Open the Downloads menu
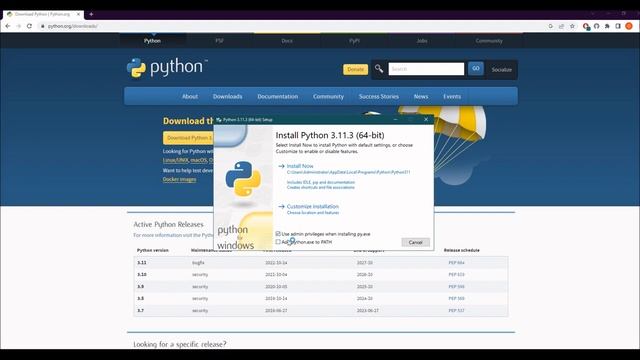 (227, 96)
